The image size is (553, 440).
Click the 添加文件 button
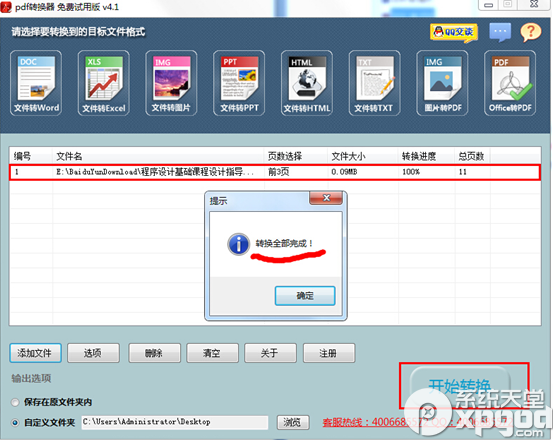point(35,353)
